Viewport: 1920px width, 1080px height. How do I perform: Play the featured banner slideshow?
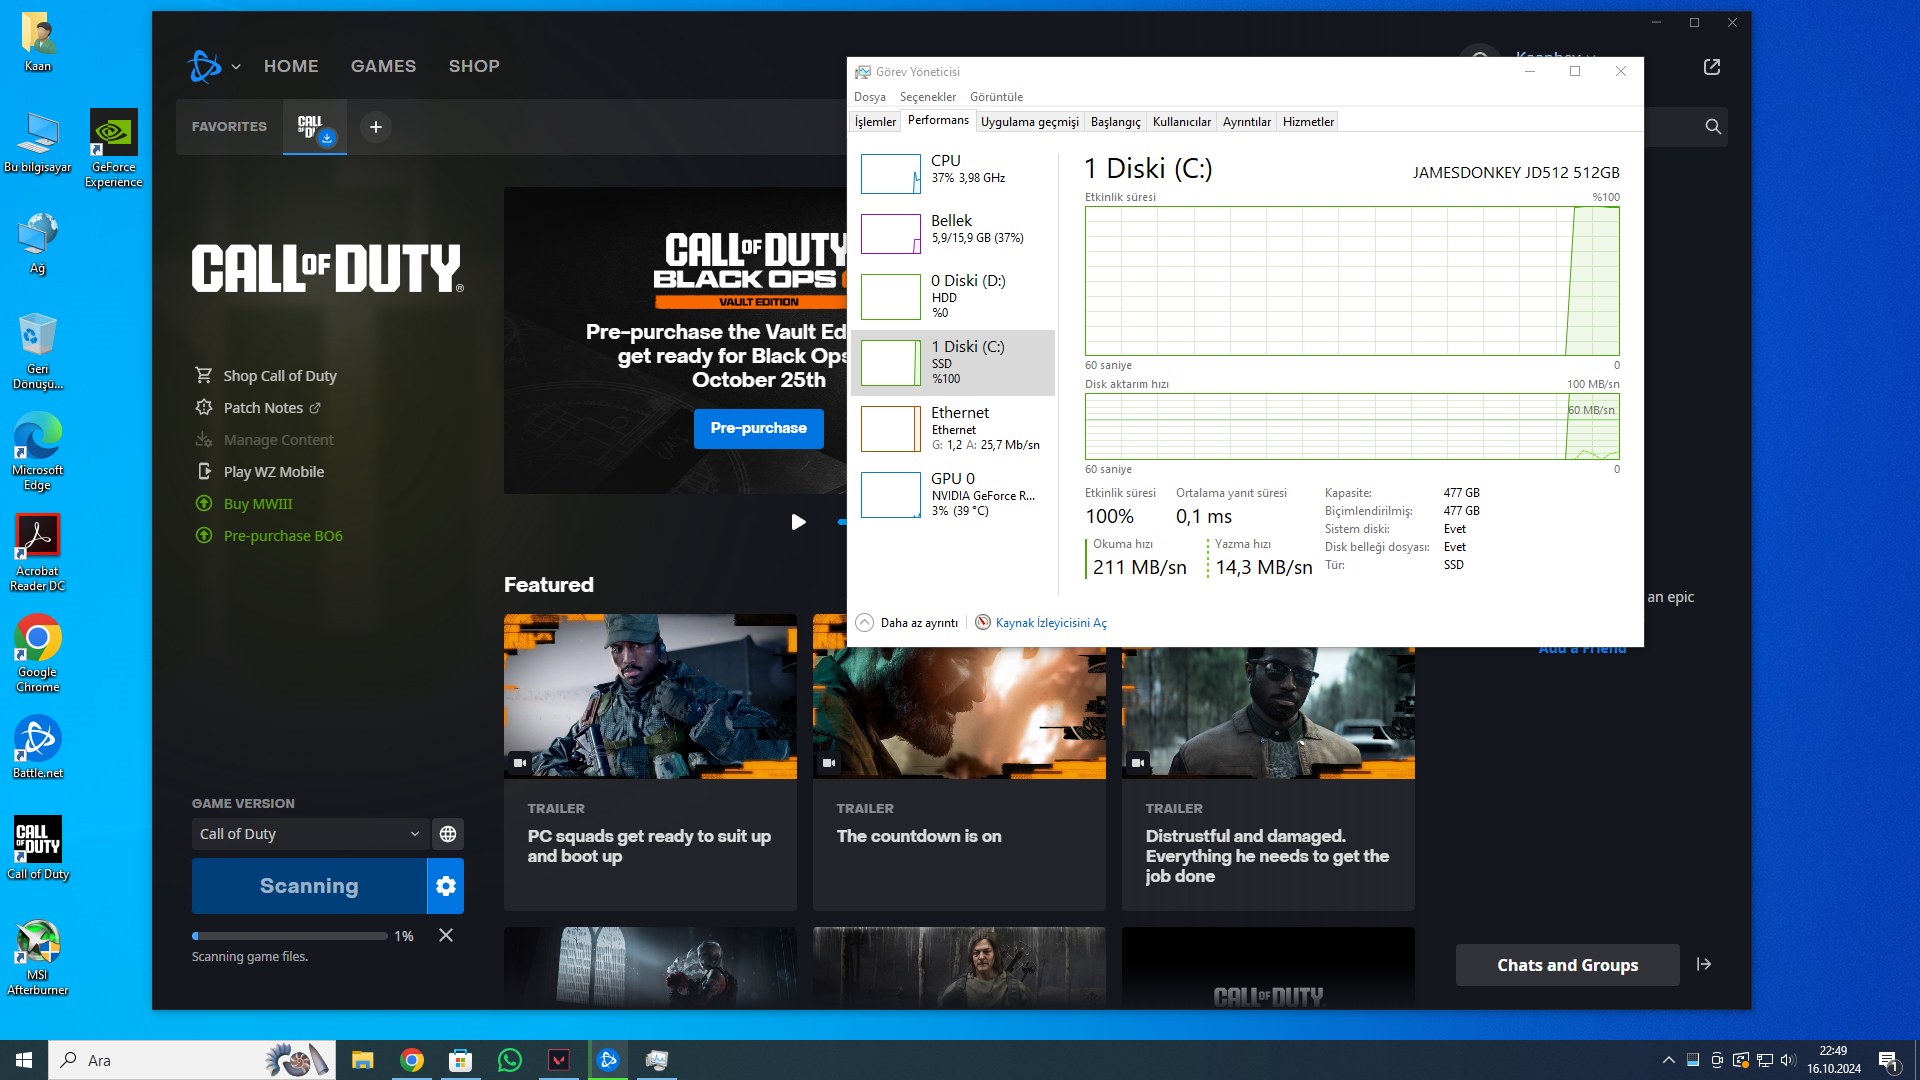pyautogui.click(x=798, y=522)
